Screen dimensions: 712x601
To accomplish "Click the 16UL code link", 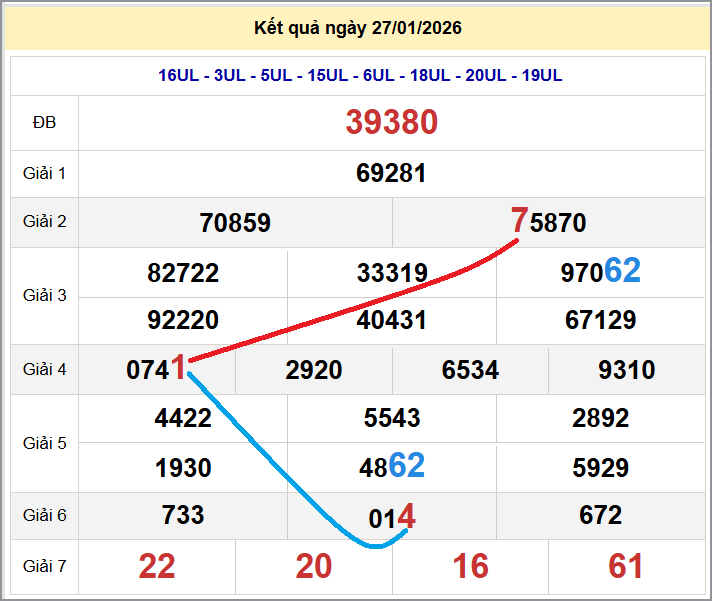I will (x=179, y=76).
